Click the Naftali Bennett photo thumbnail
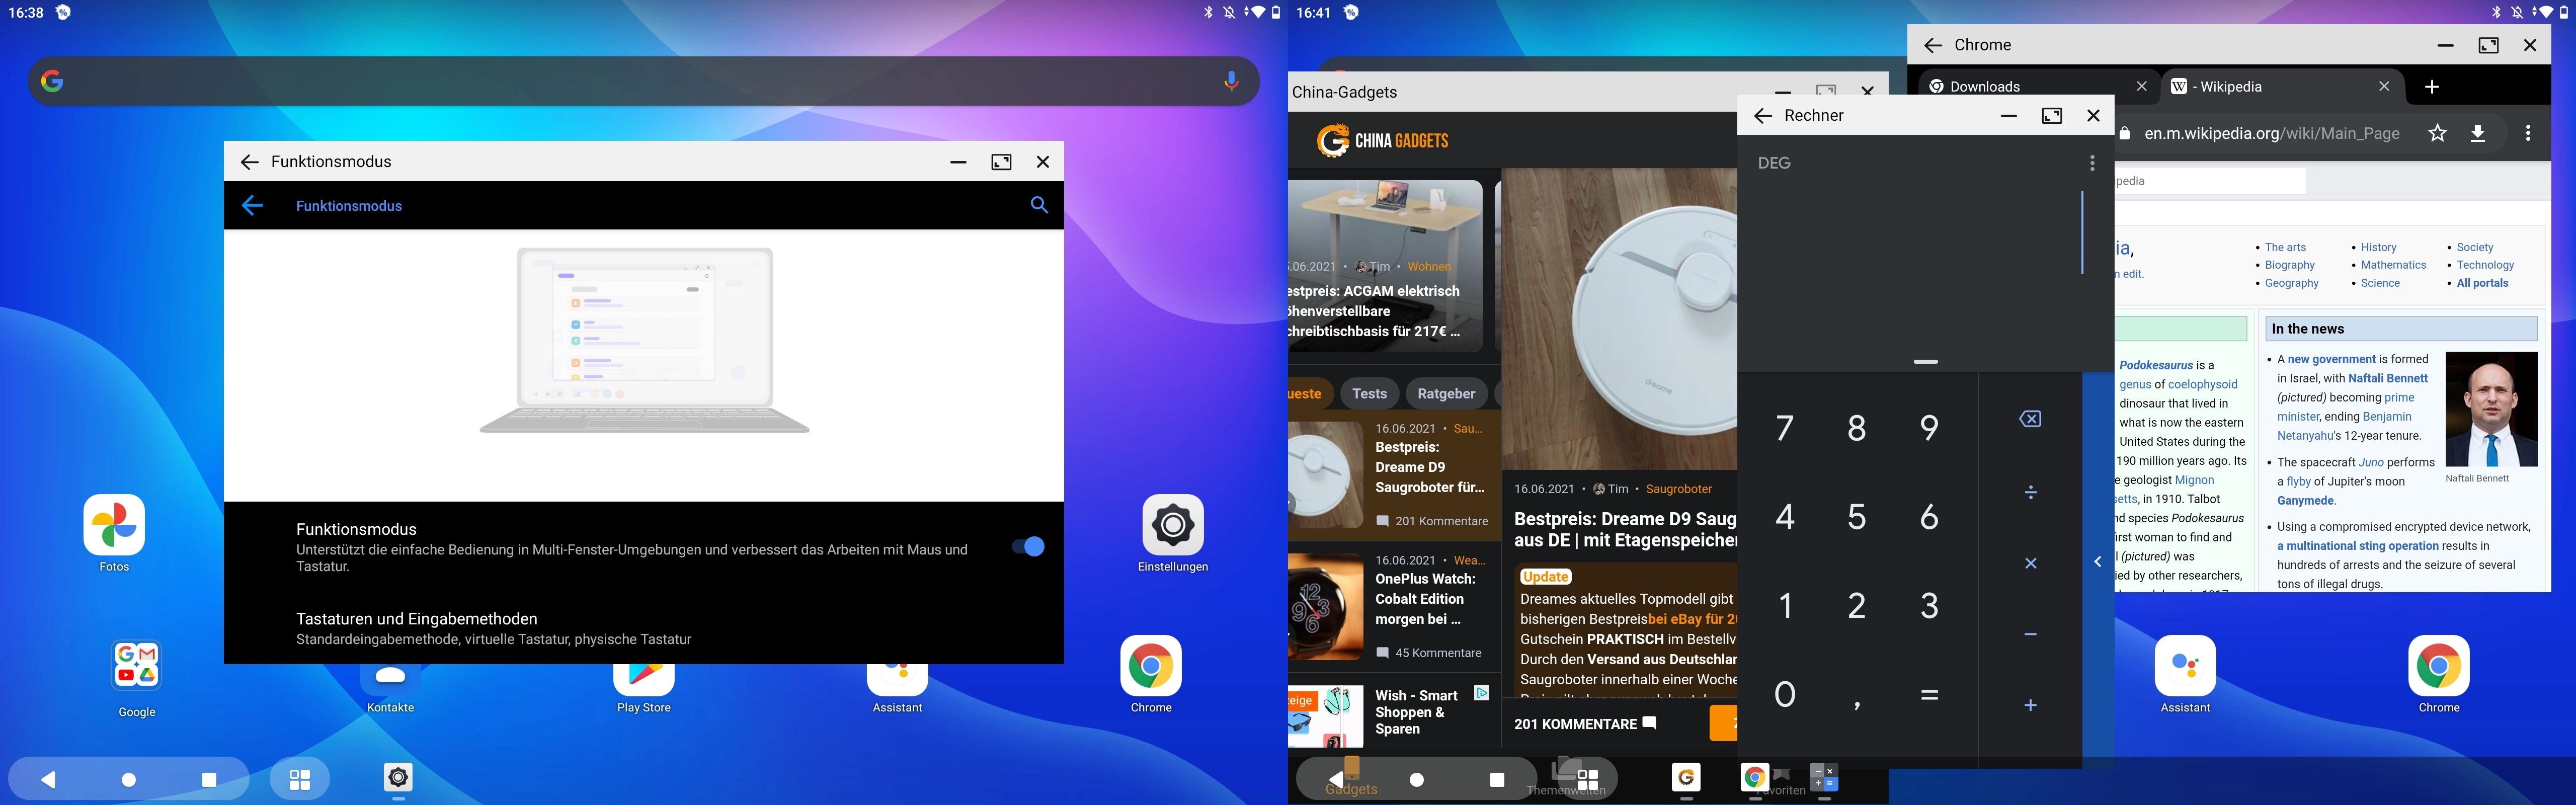Image resolution: width=2576 pixels, height=805 pixels. pos(2491,409)
